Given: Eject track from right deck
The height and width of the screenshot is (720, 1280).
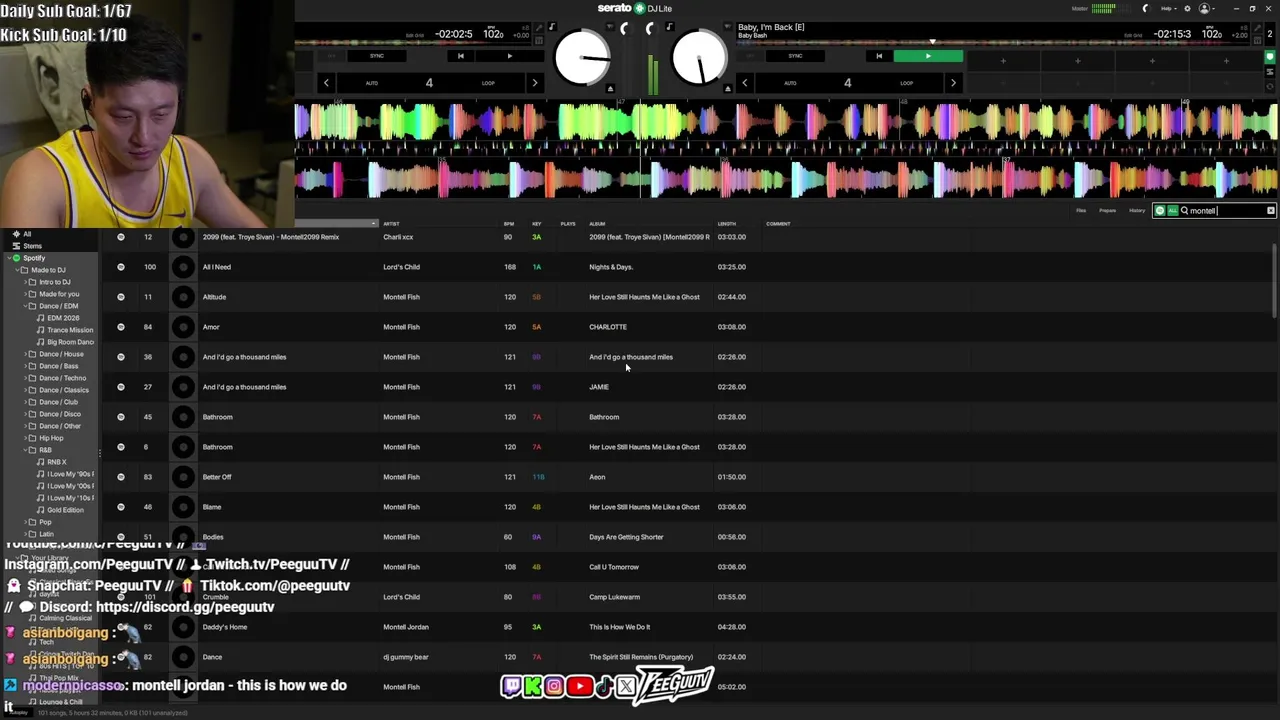Looking at the screenshot, I should coord(728,89).
